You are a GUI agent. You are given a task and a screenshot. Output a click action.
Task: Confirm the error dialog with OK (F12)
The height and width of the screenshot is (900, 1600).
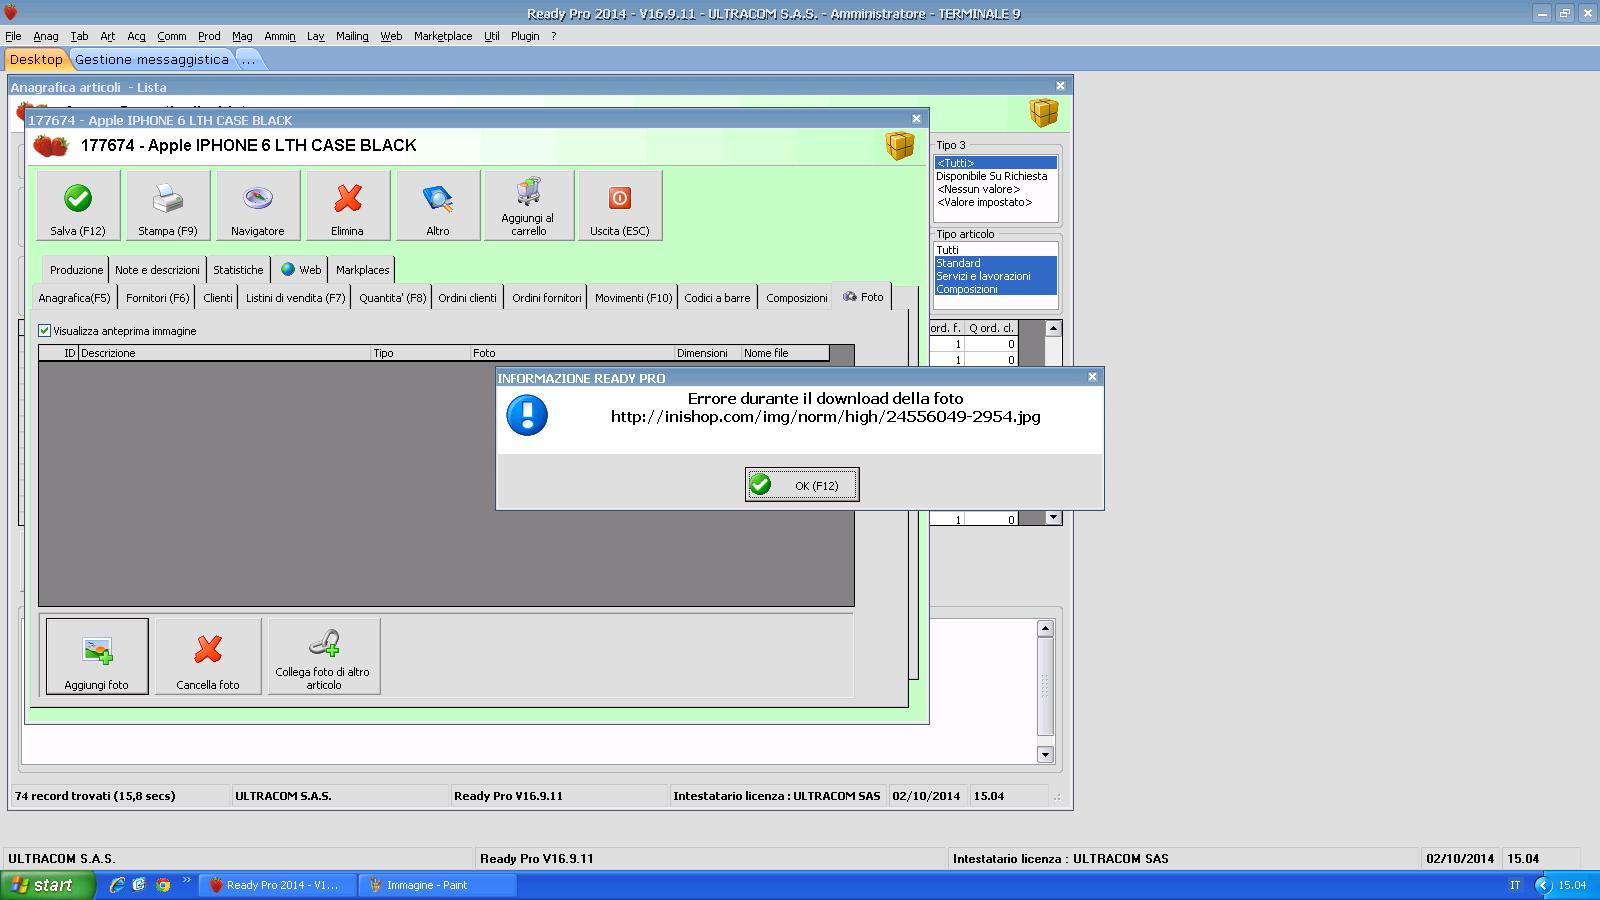802,485
